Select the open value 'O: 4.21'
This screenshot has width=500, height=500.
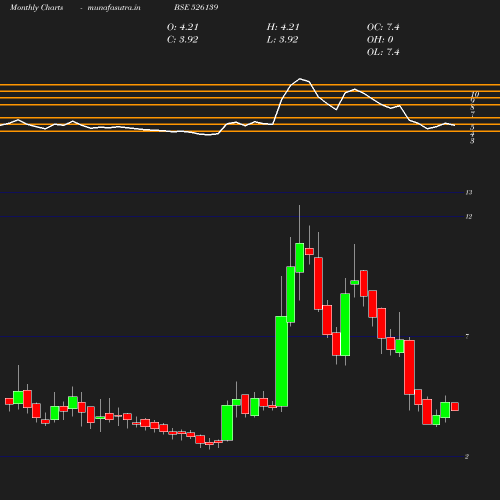click(183, 27)
